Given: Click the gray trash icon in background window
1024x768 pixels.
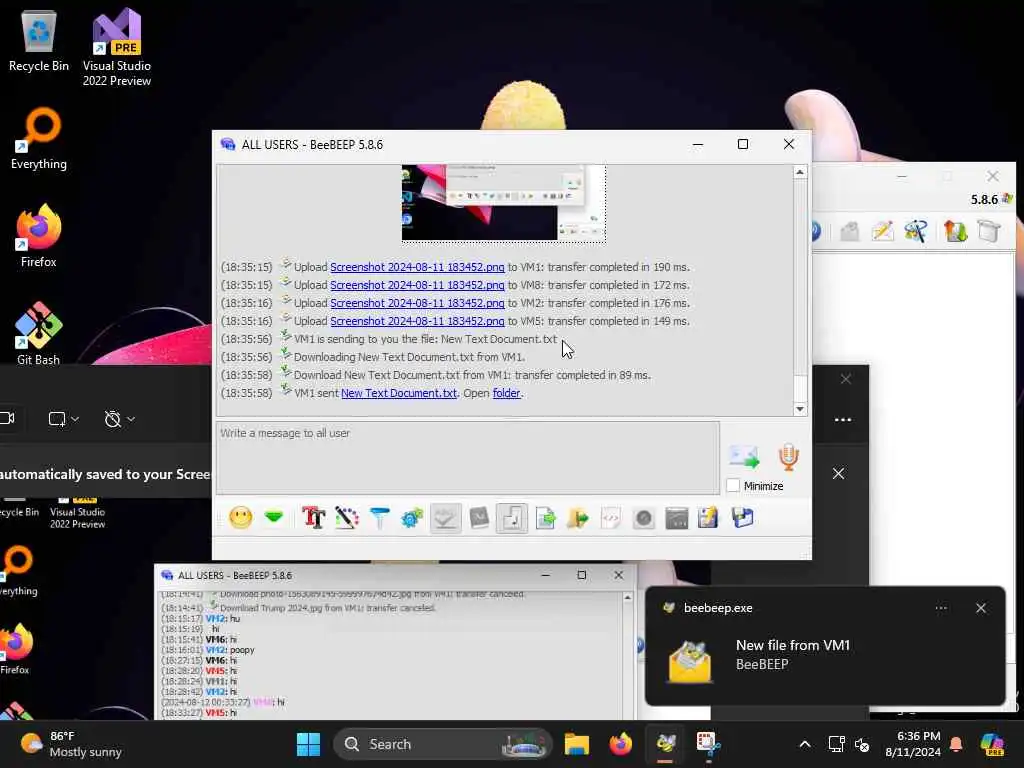Looking at the screenshot, I should tap(989, 231).
